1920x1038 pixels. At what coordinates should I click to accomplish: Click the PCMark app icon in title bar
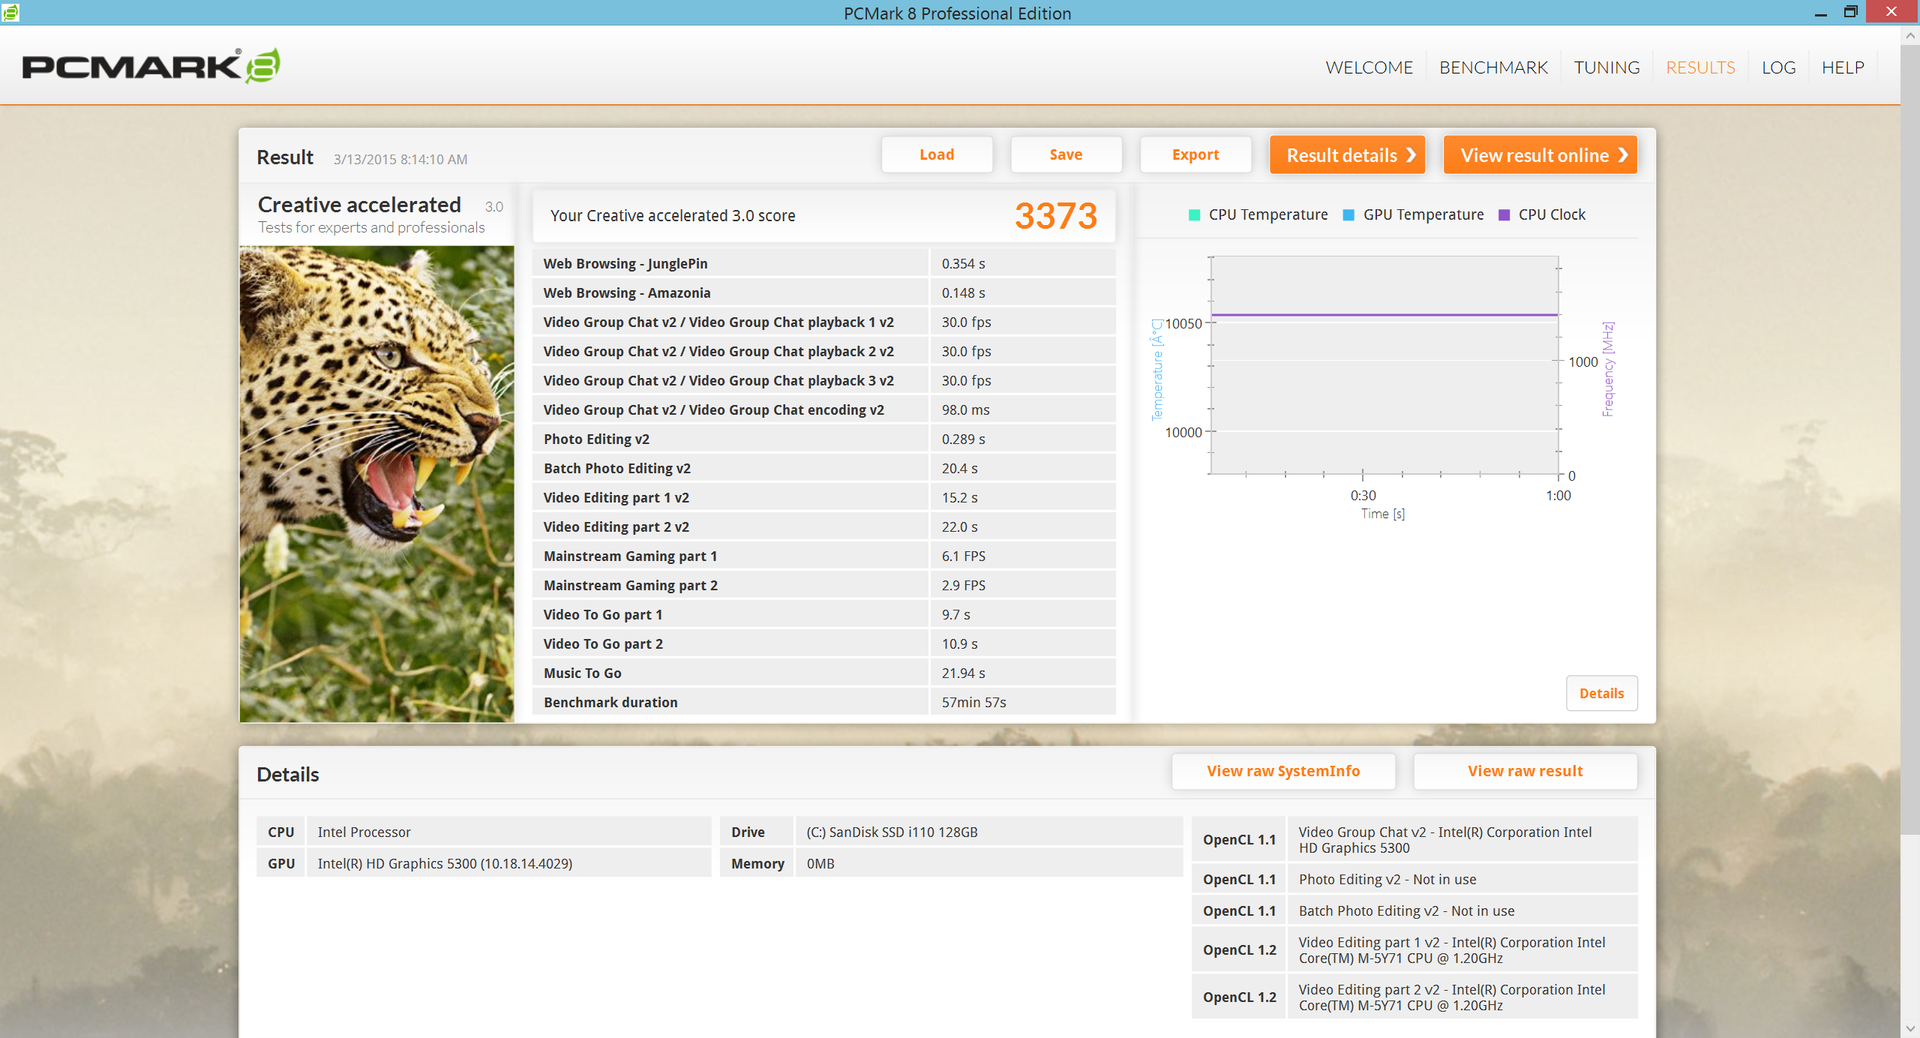click(x=11, y=12)
